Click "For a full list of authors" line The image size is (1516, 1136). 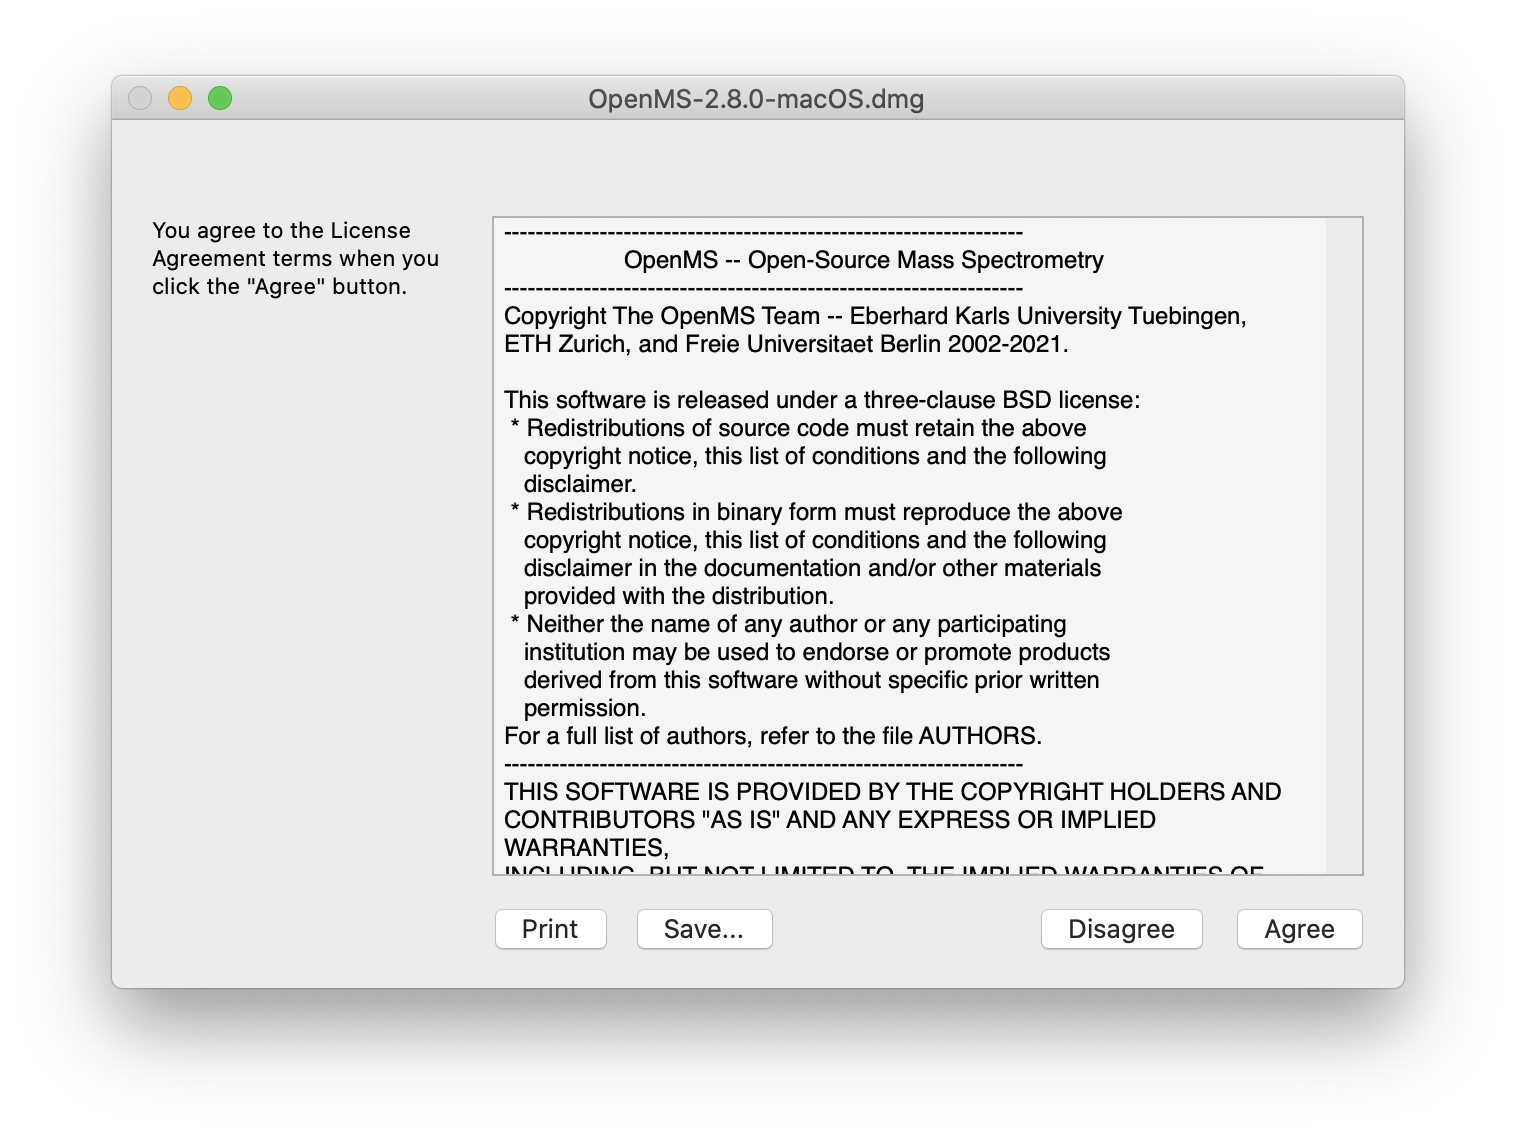[x=773, y=736]
